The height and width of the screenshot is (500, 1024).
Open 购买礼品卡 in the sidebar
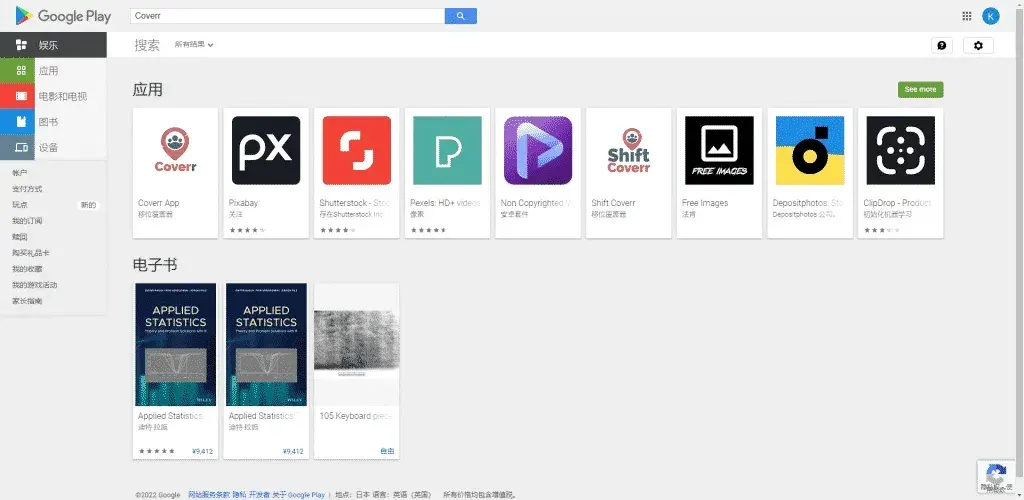[x=31, y=253]
